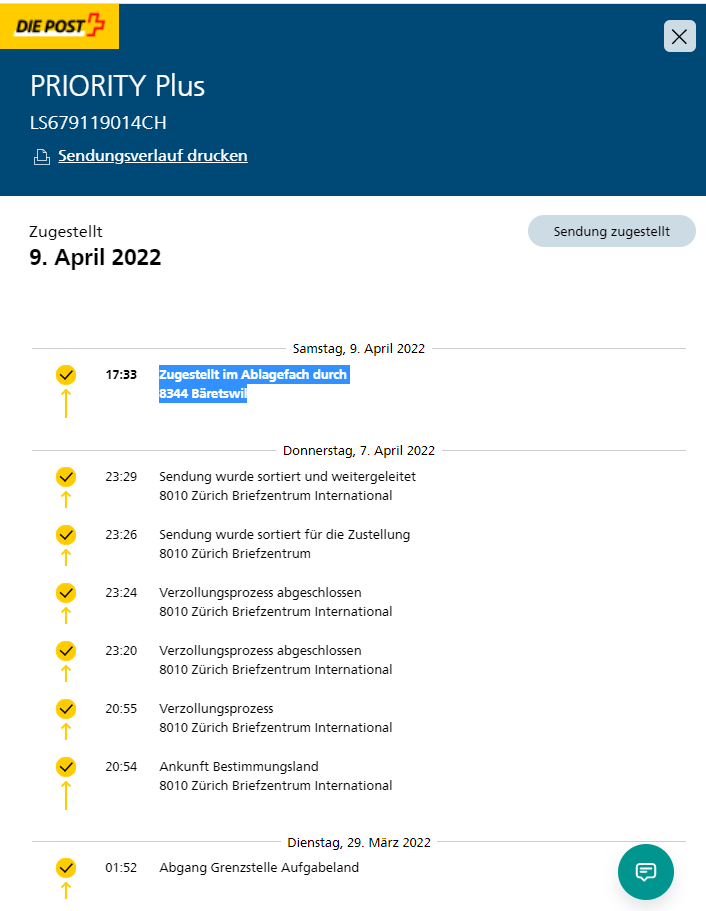Viewport: 706px width, 911px height.
Task: Click Samstag, 9. April 2022 date separator
Action: click(x=358, y=349)
